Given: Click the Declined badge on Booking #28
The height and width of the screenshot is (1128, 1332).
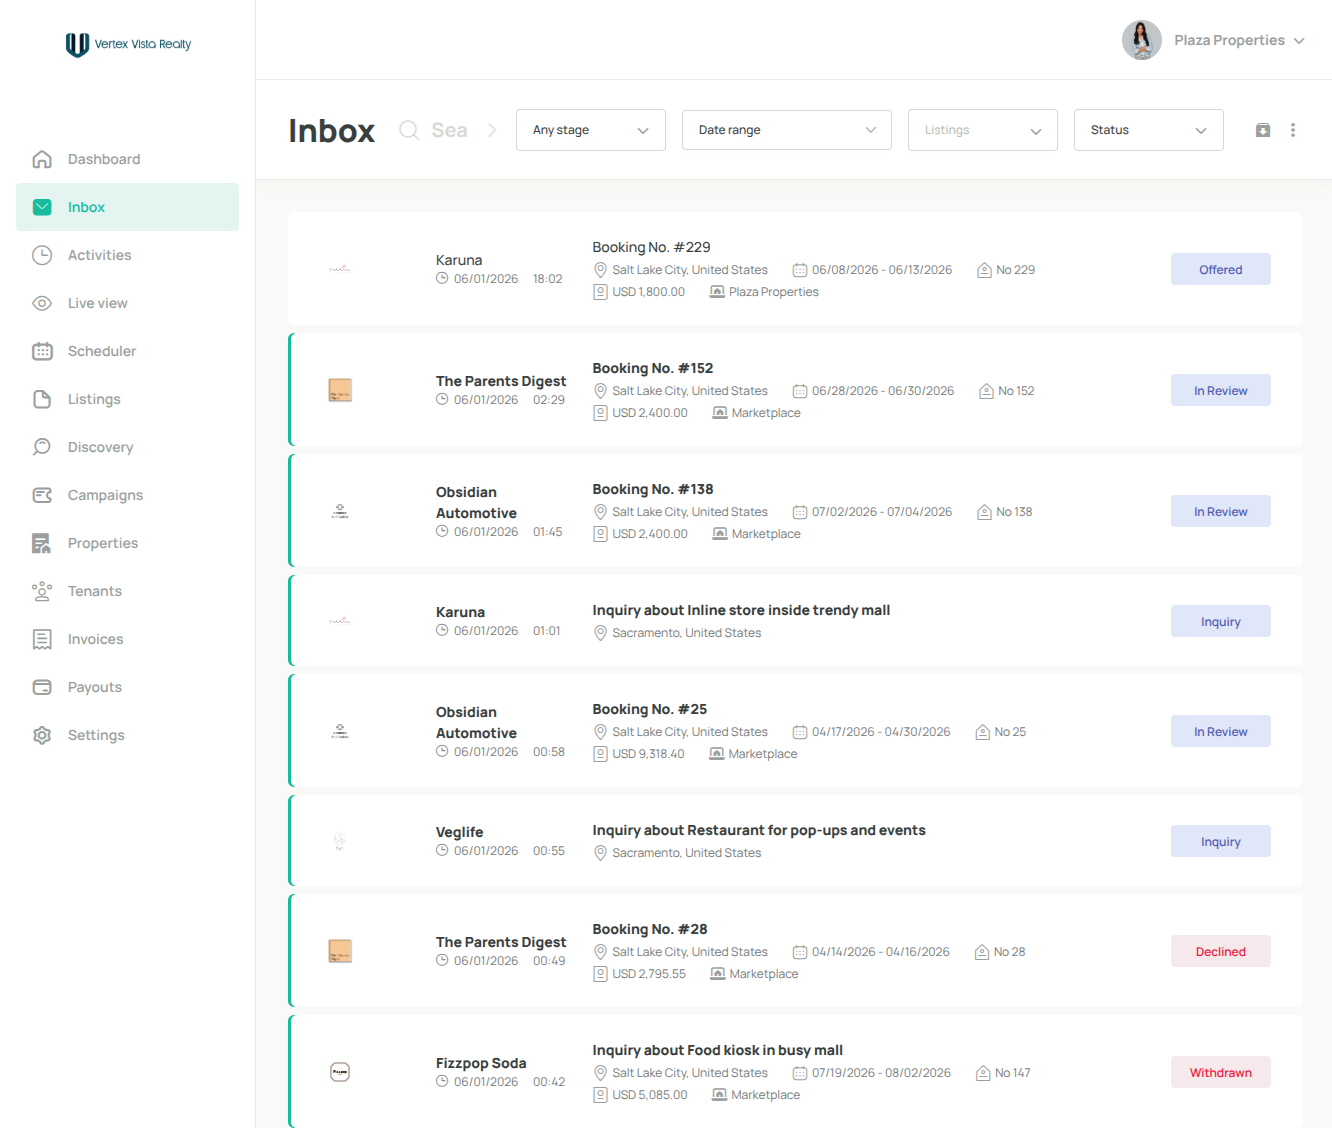Looking at the screenshot, I should 1221,951.
